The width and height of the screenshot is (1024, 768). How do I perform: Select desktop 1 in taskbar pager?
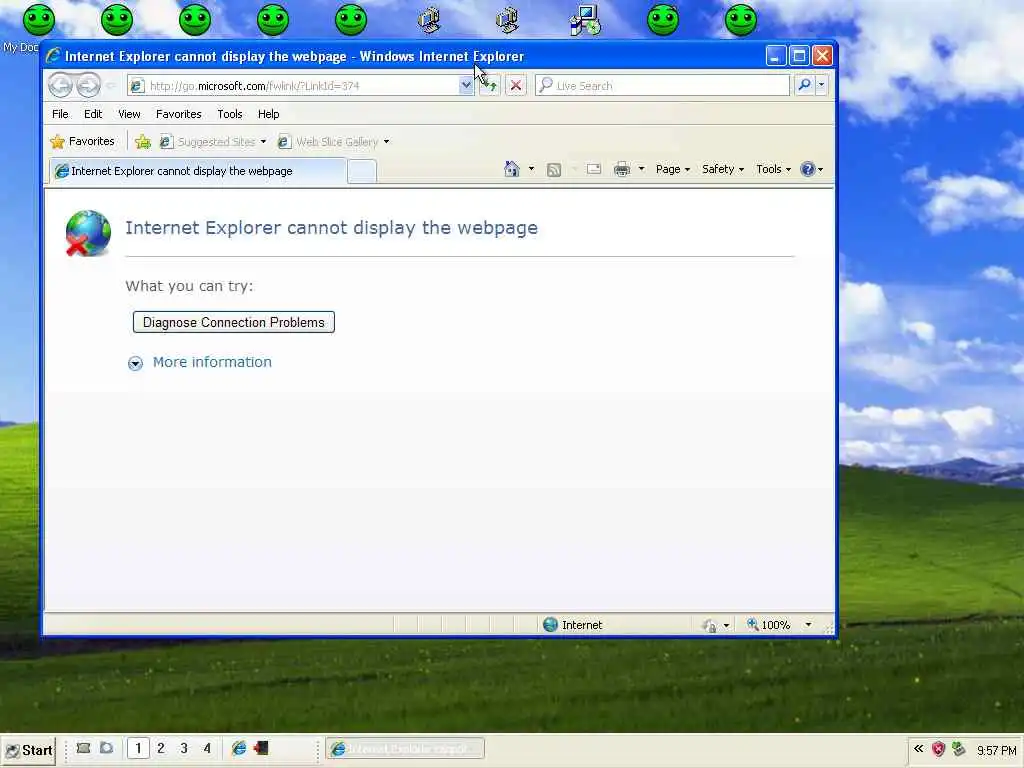[x=138, y=748]
